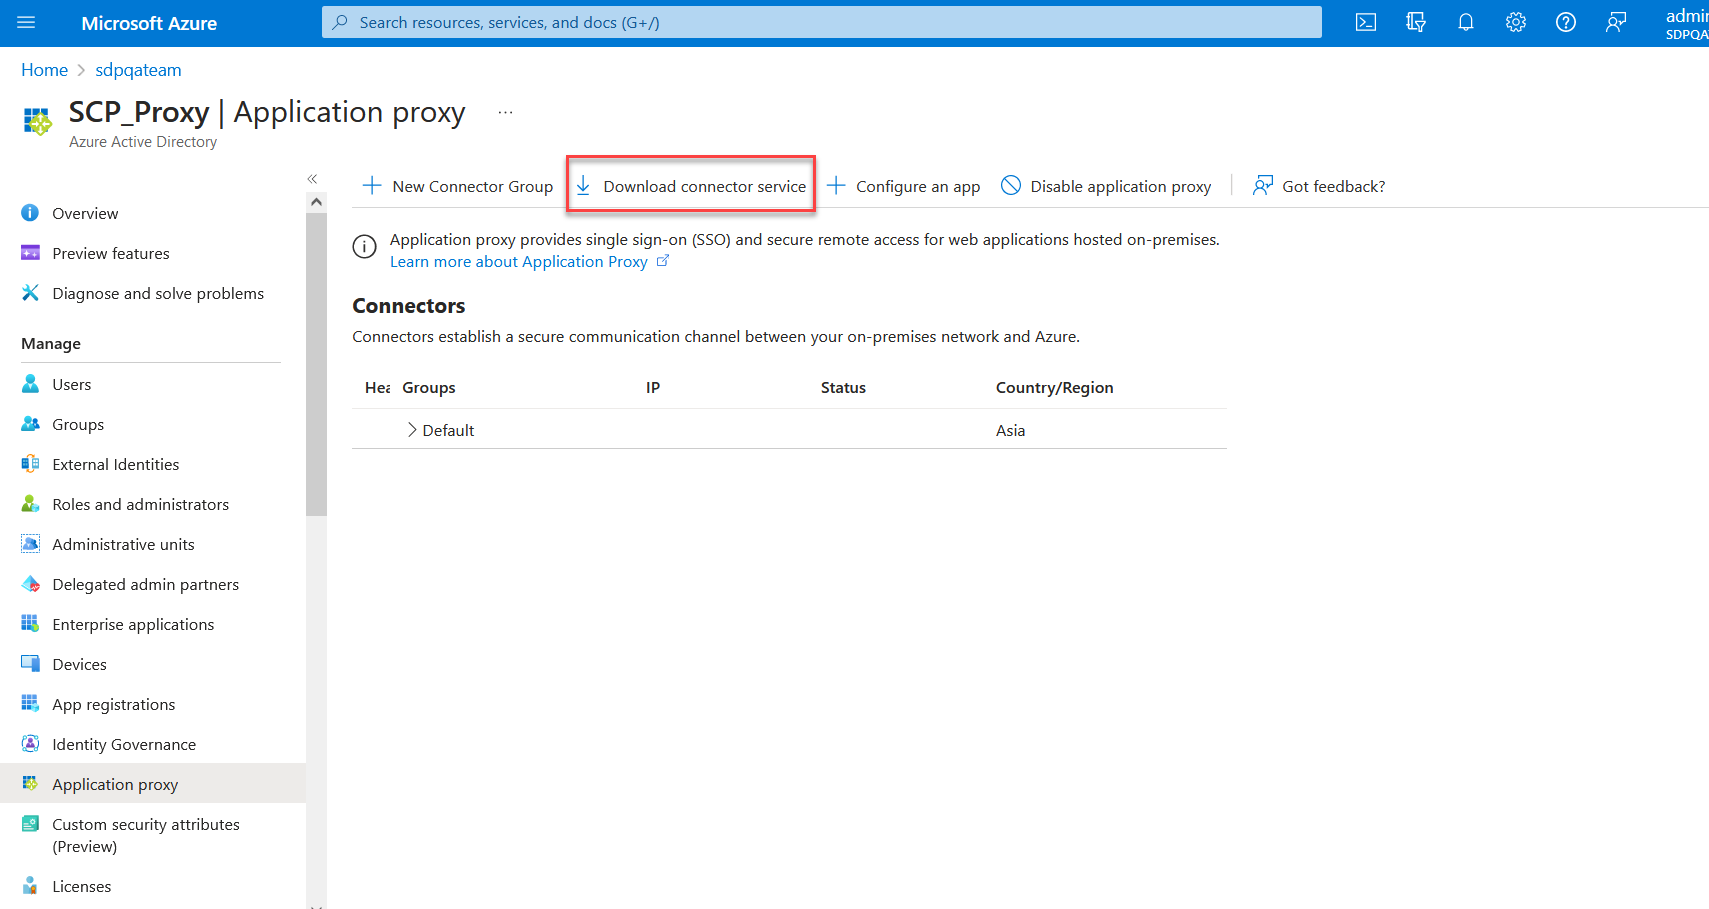Click the Enterprise applications icon
This screenshot has height=909, width=1709.
pyautogui.click(x=30, y=624)
